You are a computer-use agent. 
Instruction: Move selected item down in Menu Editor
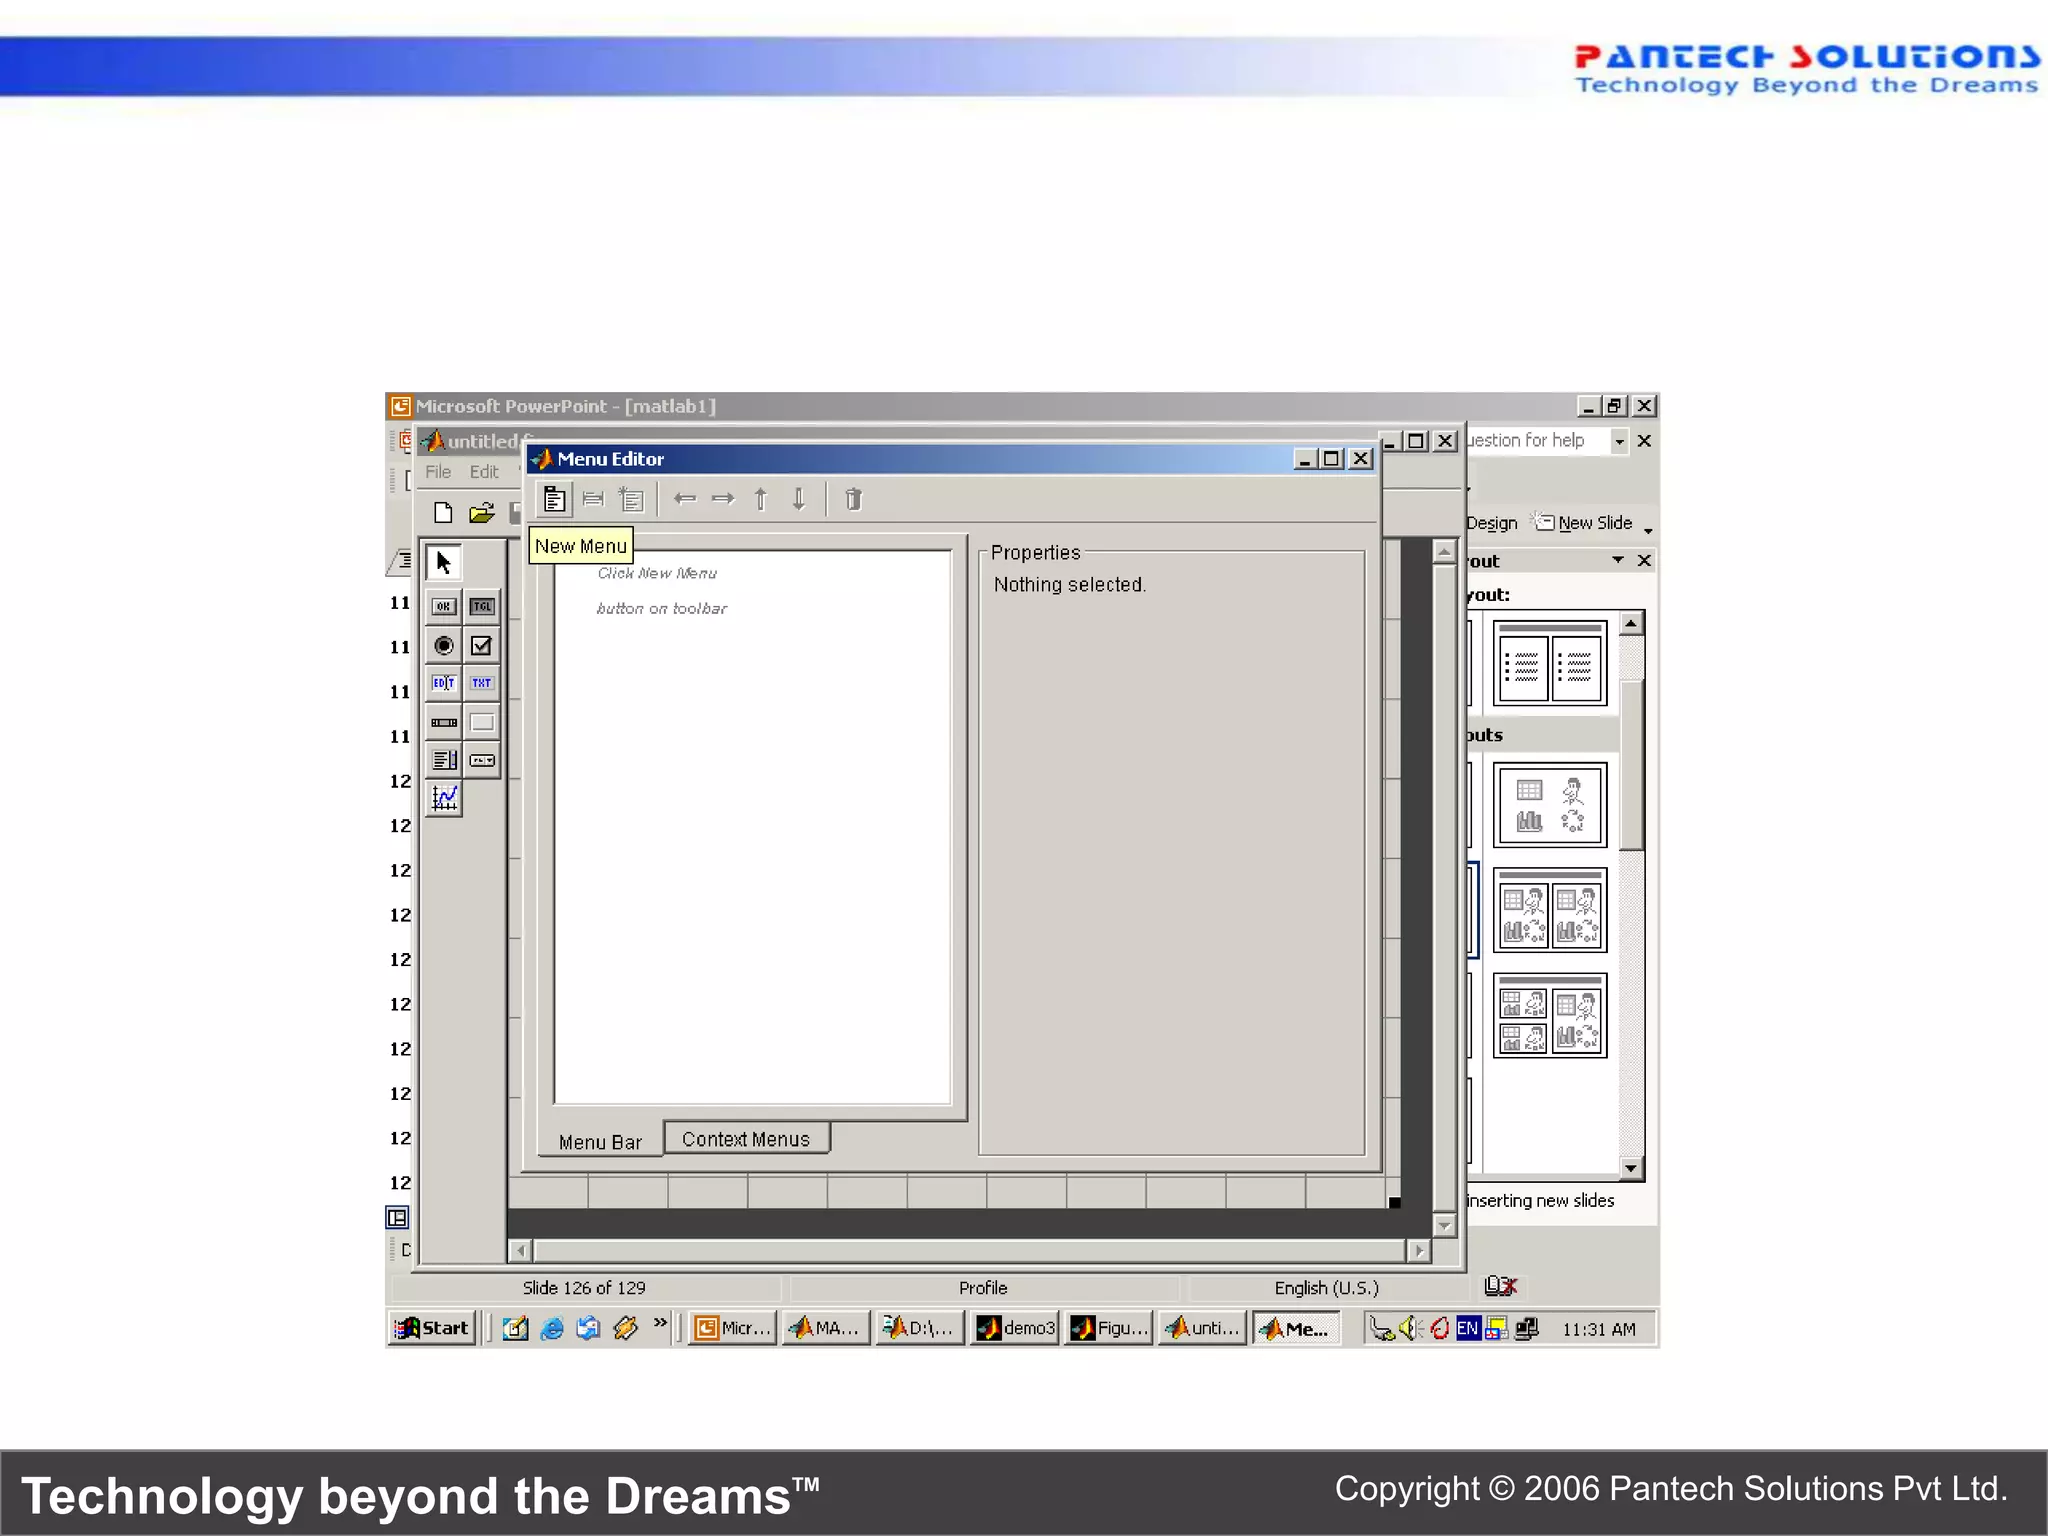click(799, 498)
